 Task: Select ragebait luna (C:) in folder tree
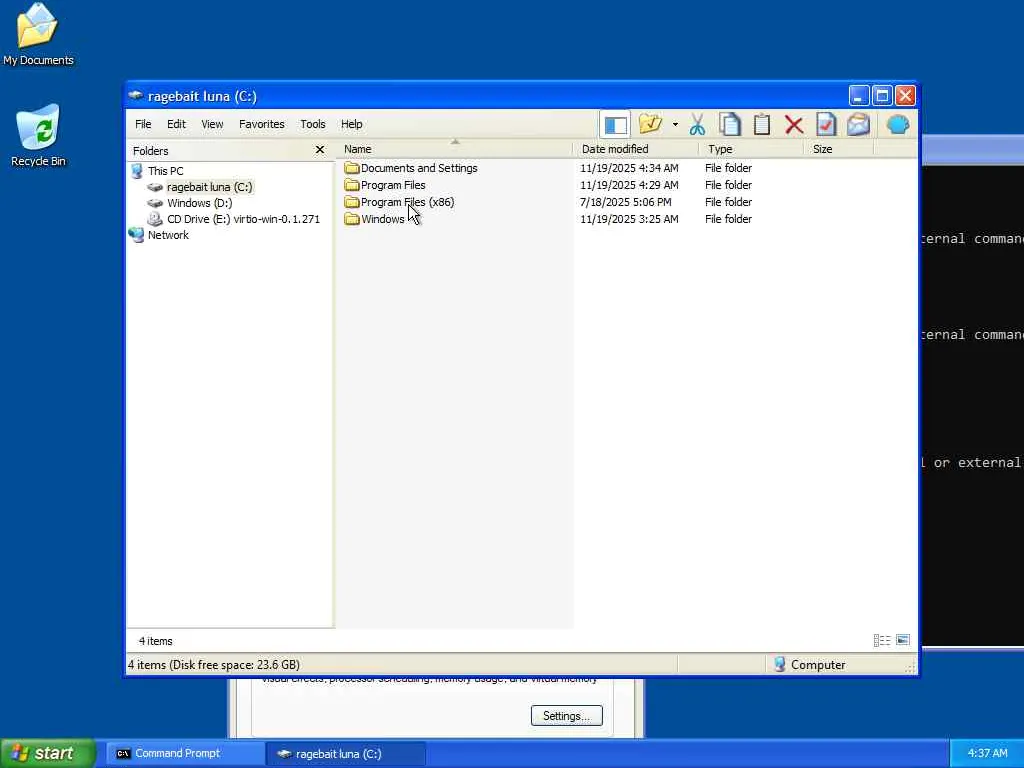coord(209,187)
